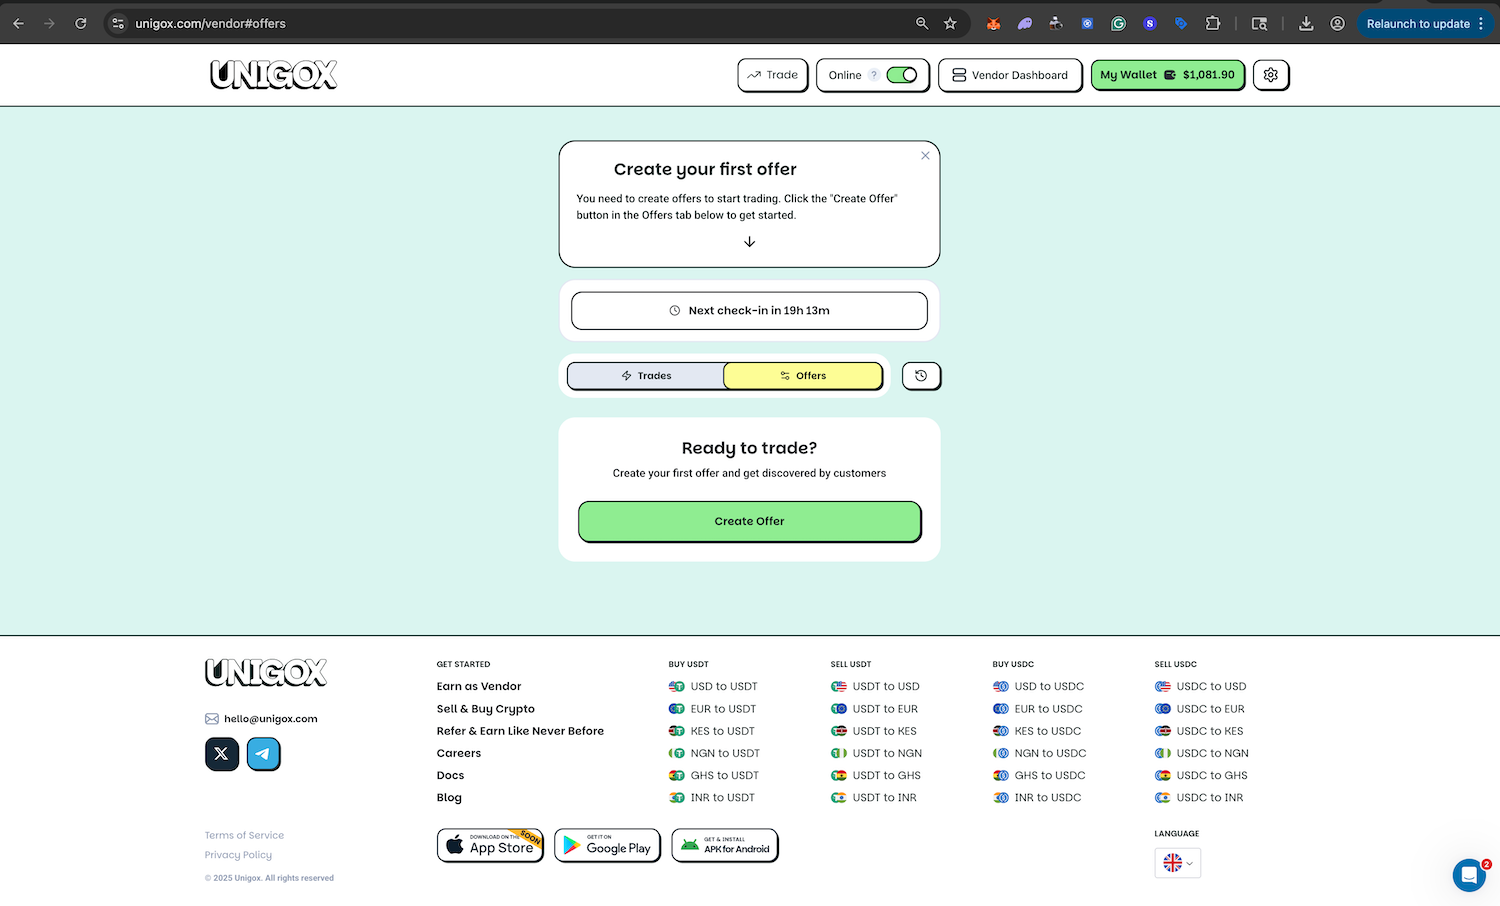Image resolution: width=1500 pixels, height=906 pixels.
Task: Select the Offers tab
Action: [803, 375]
